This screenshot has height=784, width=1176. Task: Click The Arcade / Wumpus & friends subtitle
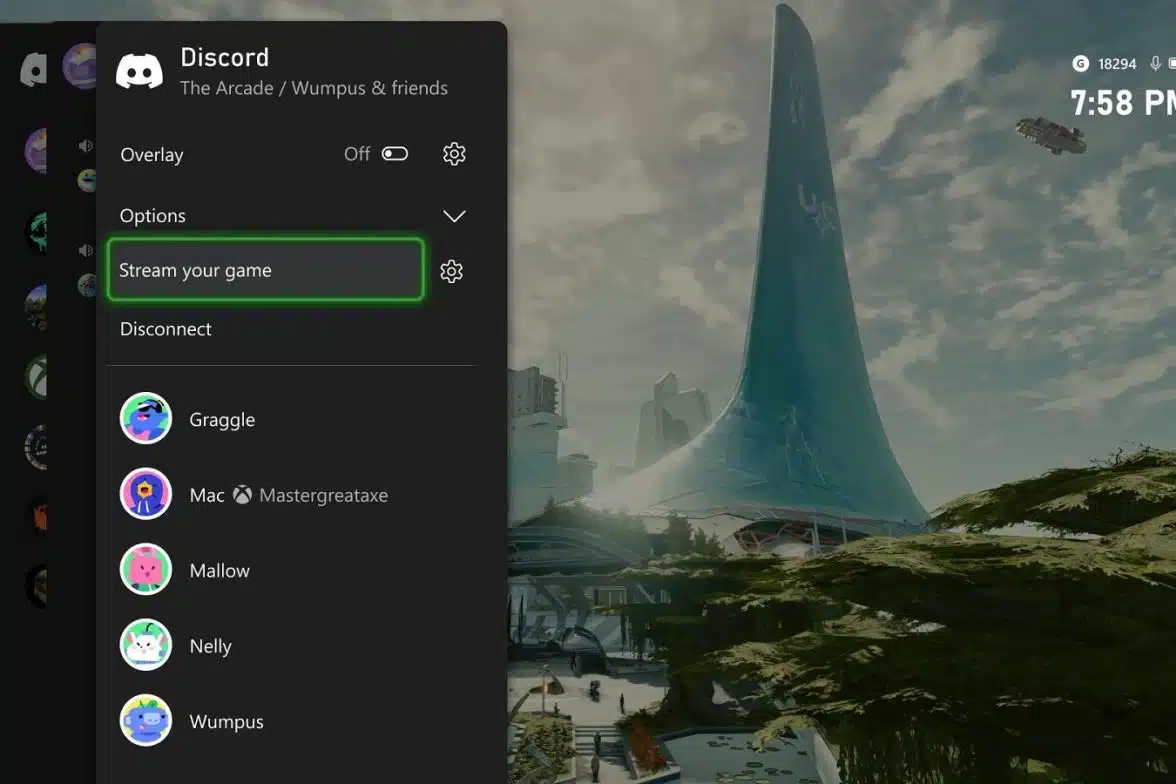(314, 89)
